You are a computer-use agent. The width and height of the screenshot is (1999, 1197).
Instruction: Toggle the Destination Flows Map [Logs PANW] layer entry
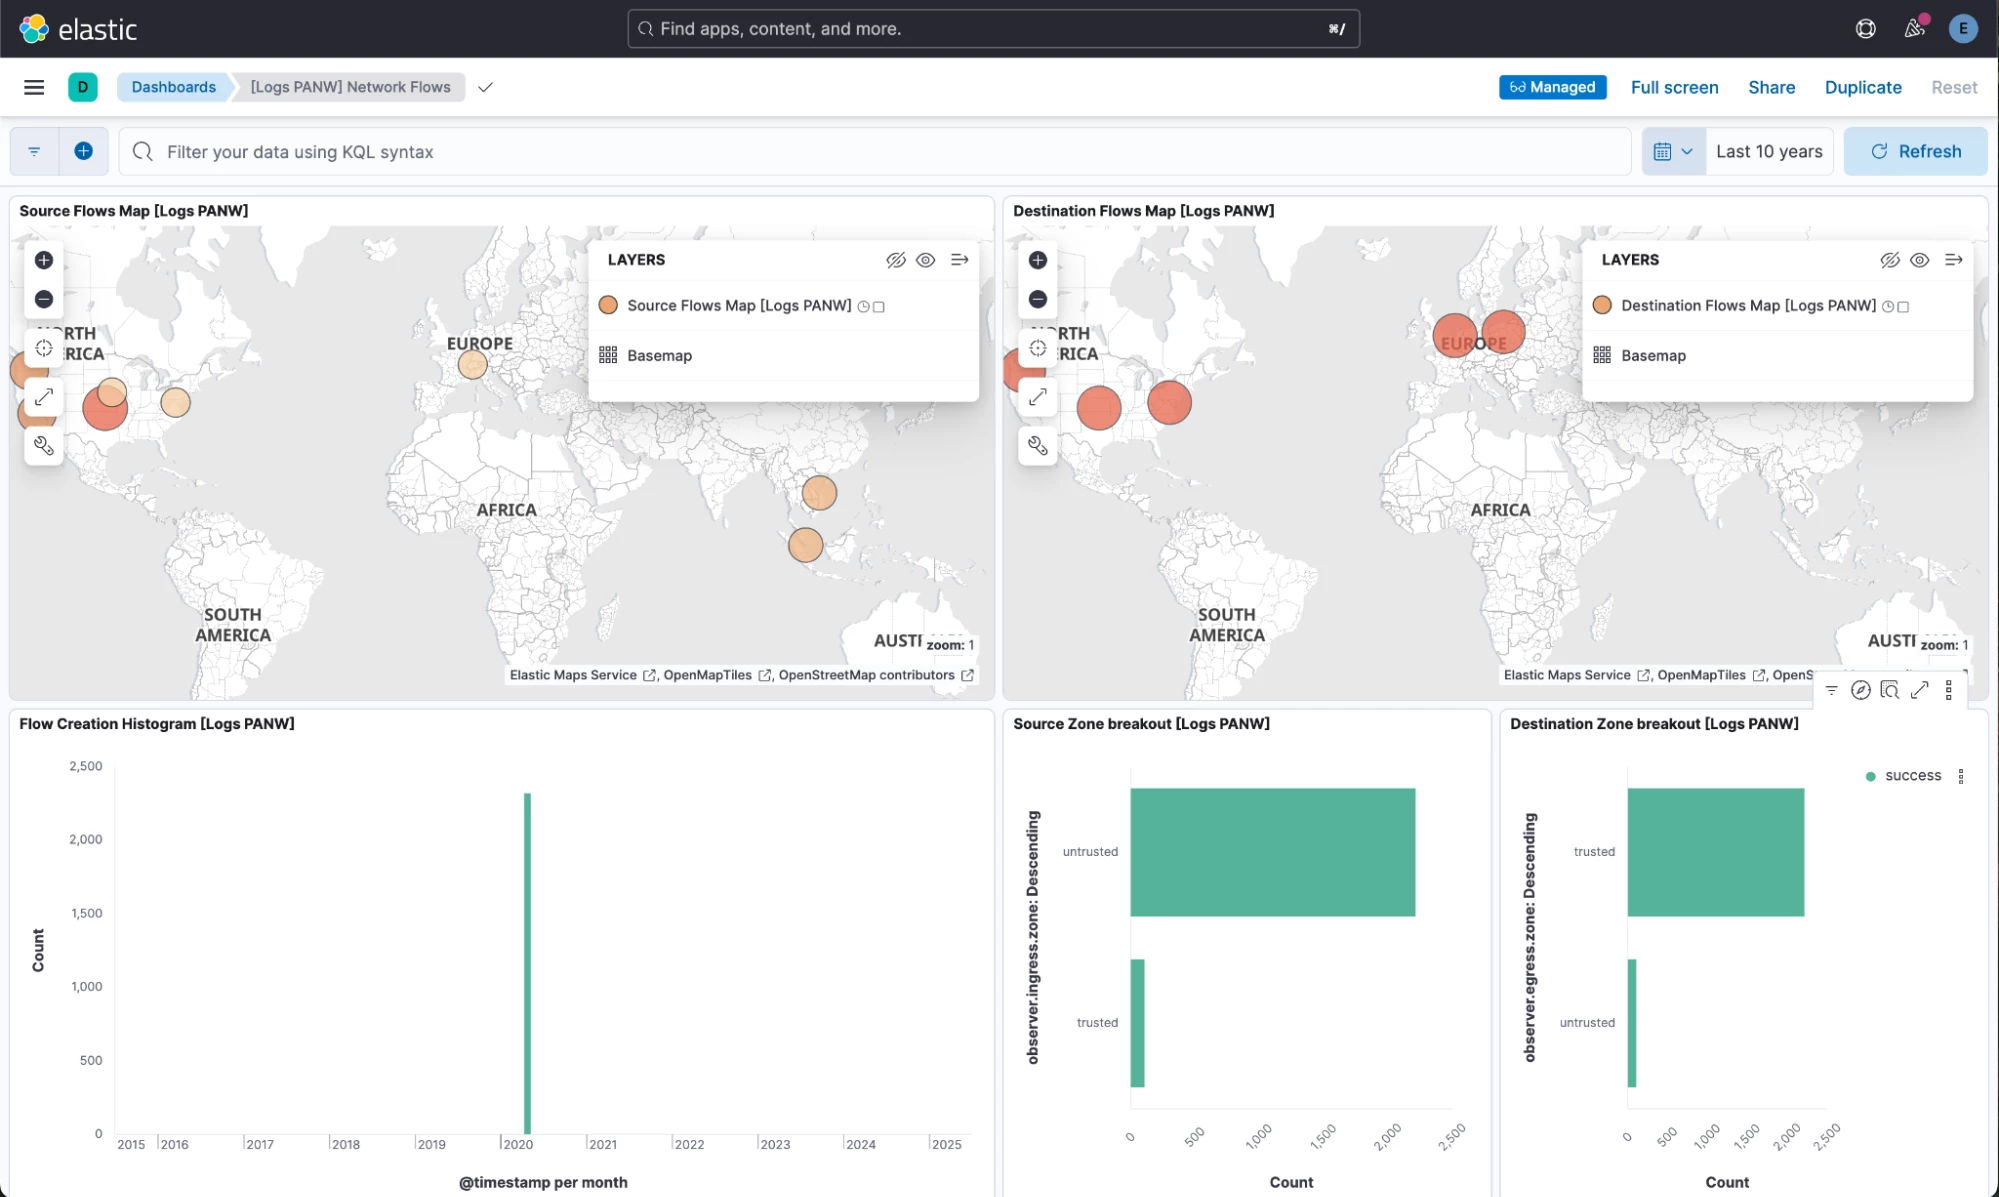click(x=1748, y=306)
